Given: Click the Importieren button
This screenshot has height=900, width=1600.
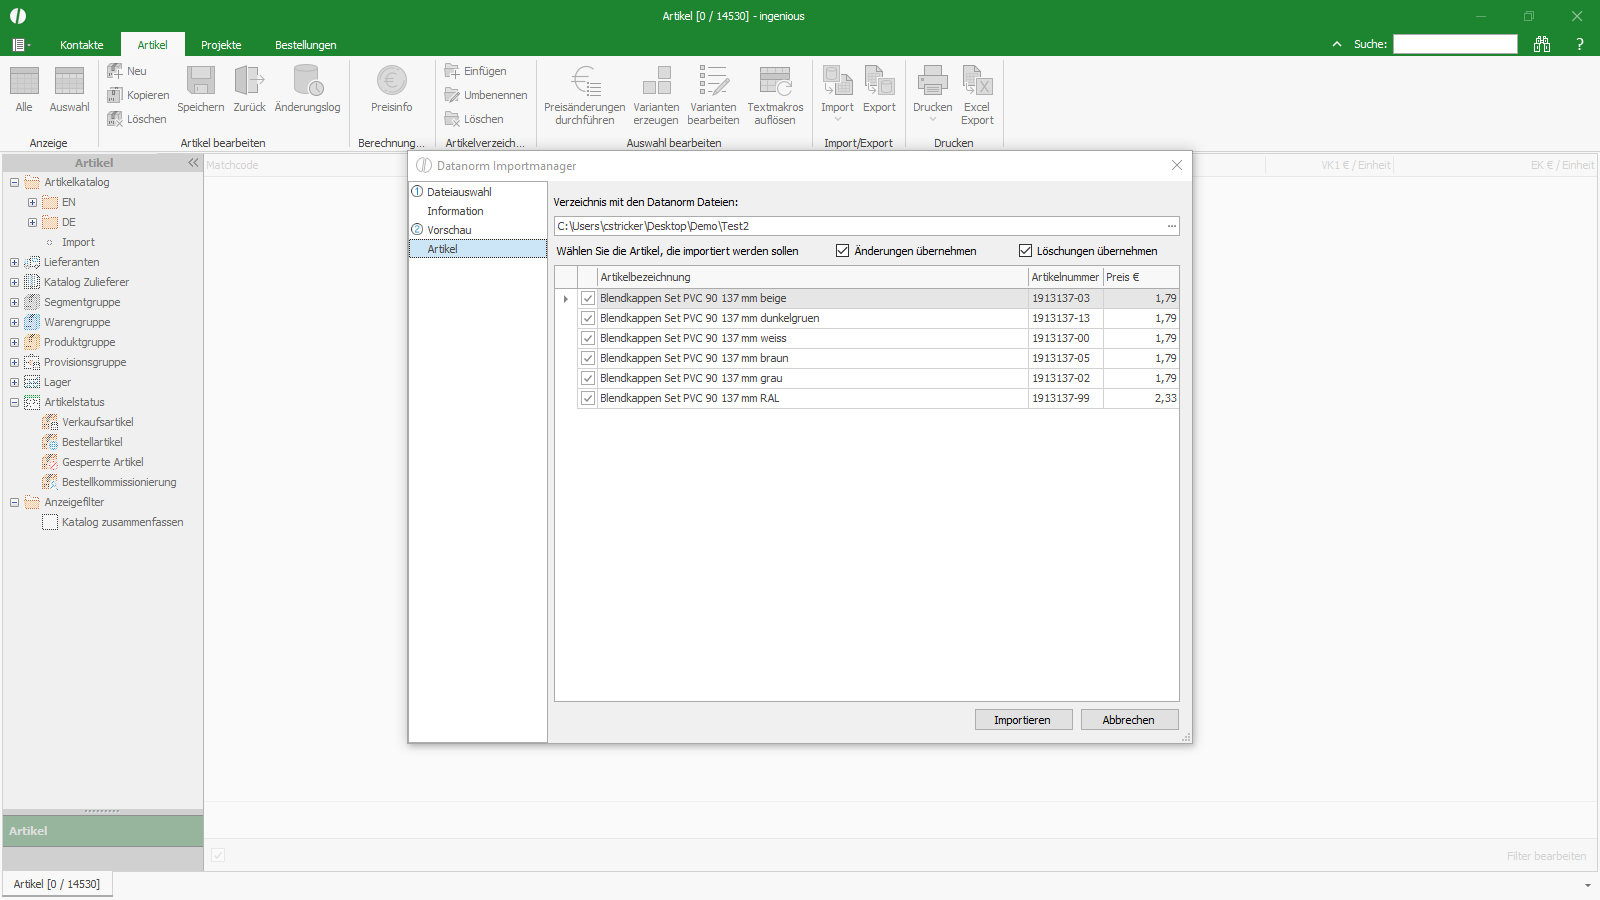Looking at the screenshot, I should tap(1023, 719).
